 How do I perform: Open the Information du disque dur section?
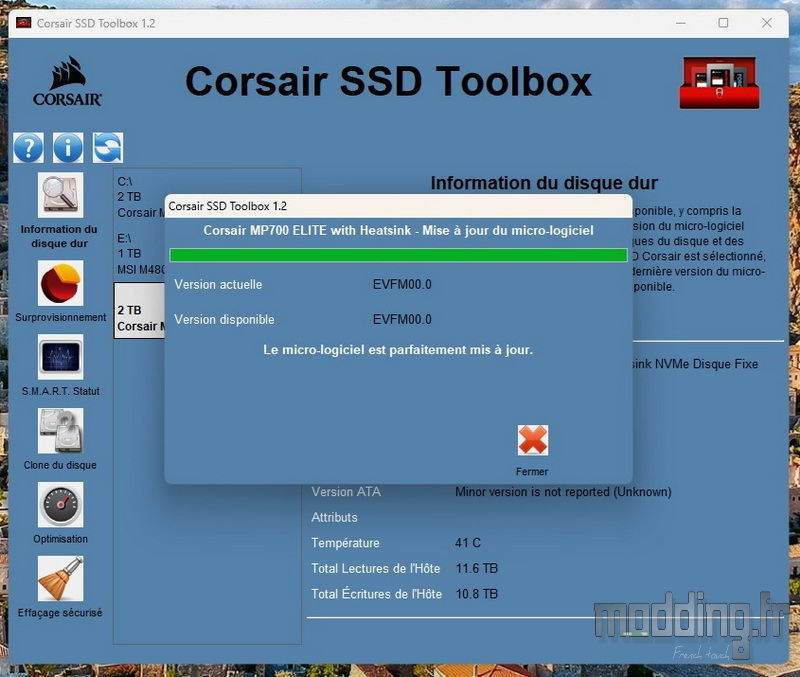pyautogui.click(x=60, y=195)
